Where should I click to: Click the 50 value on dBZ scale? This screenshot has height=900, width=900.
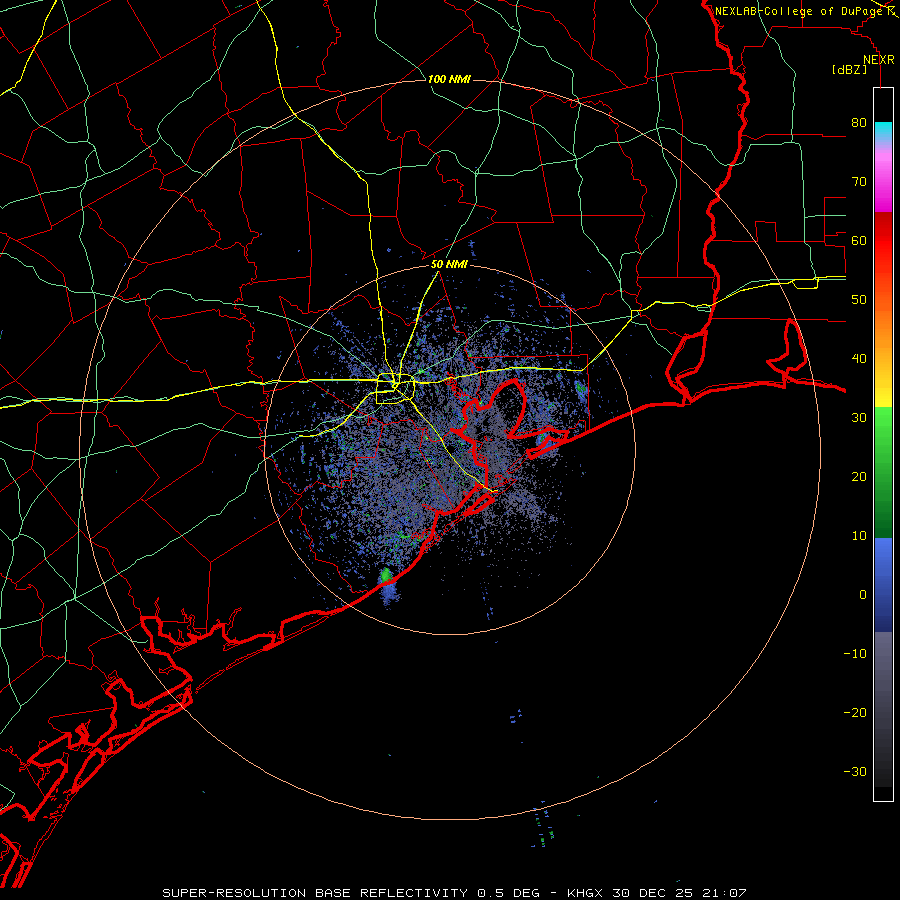(x=859, y=300)
